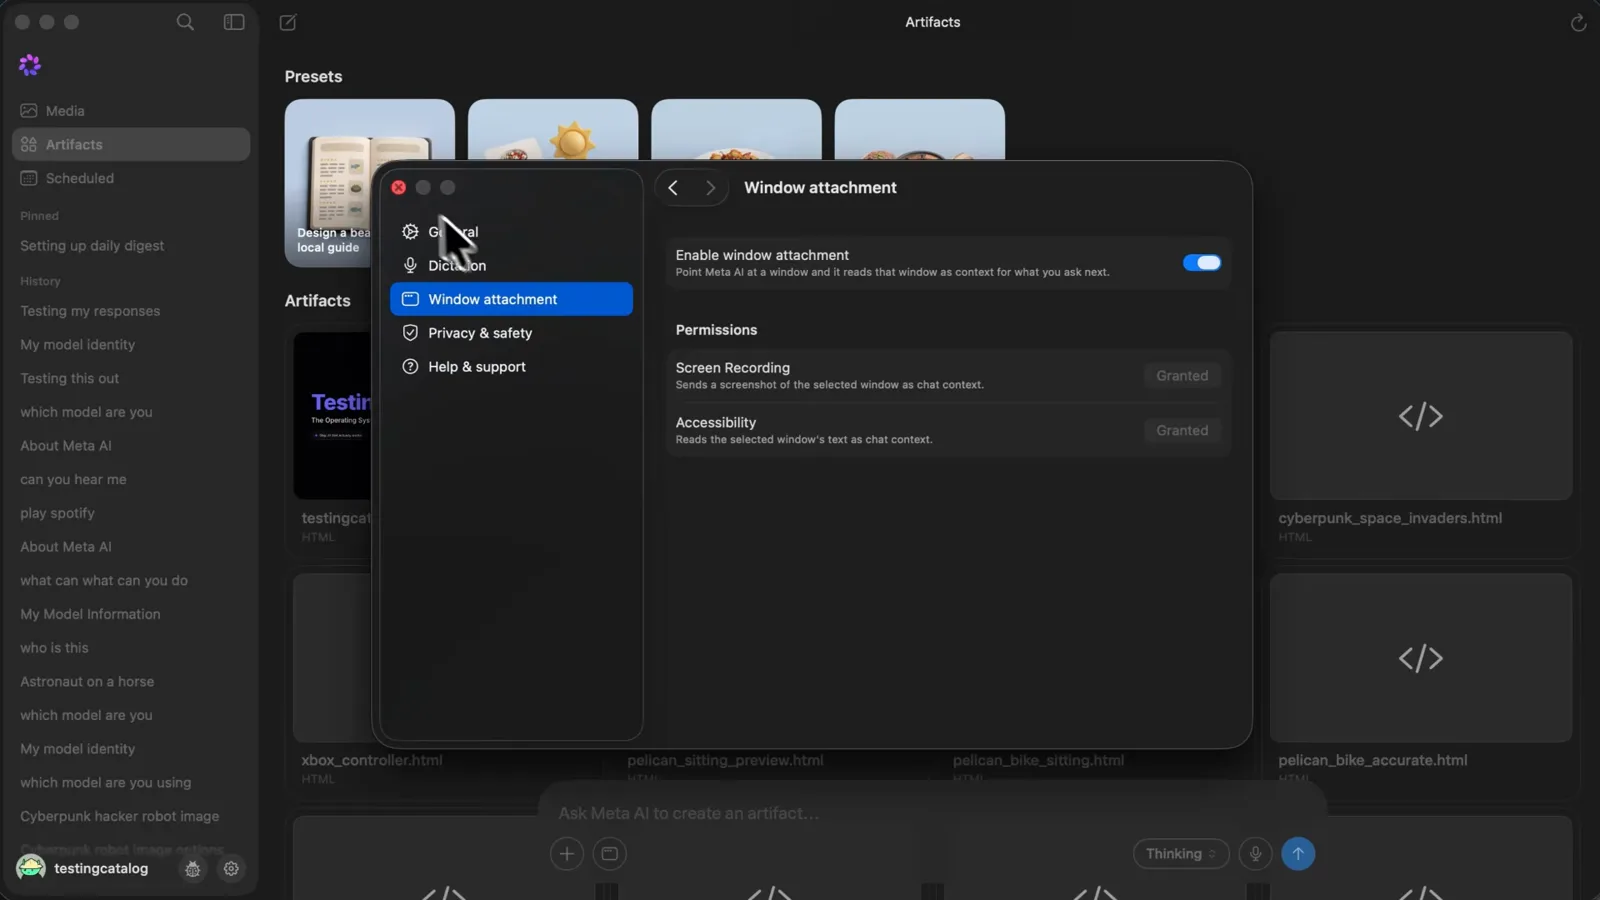Click the window attachment icon in prompt bar
1600x900 pixels.
pos(609,853)
